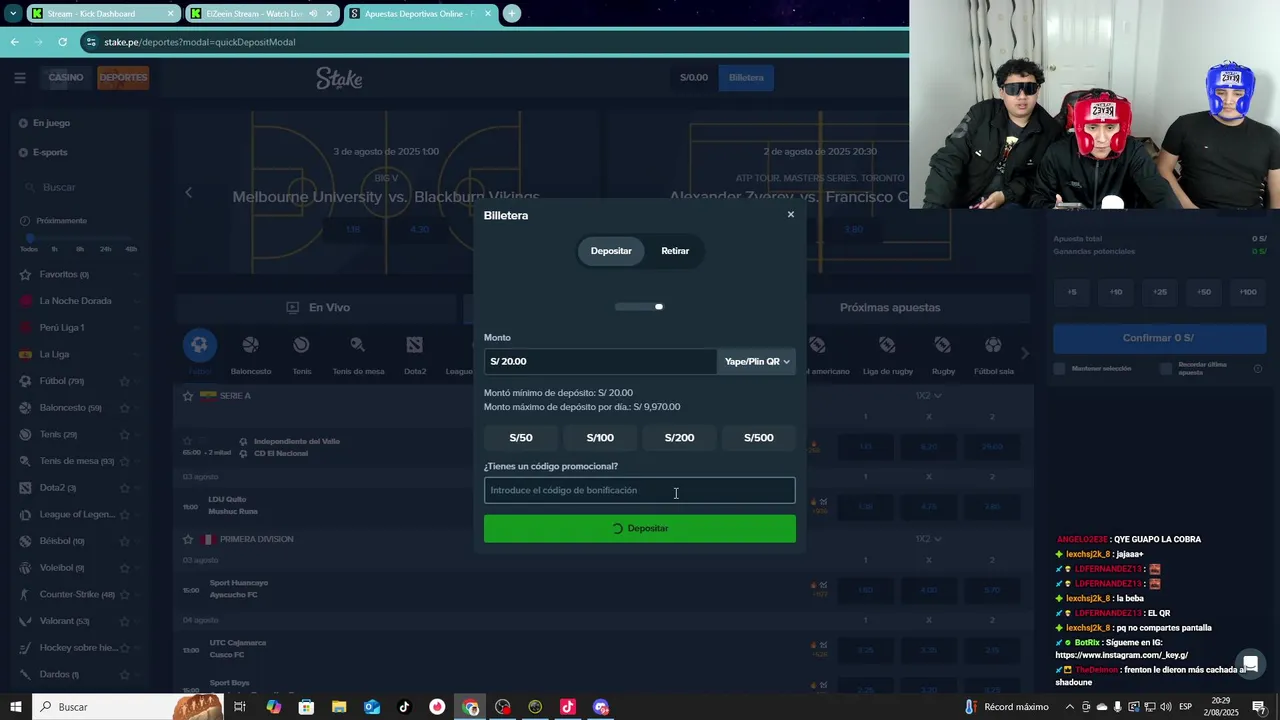Viewport: 1280px width, 720px height.
Task: Open a new browser tab
Action: pos(512,14)
